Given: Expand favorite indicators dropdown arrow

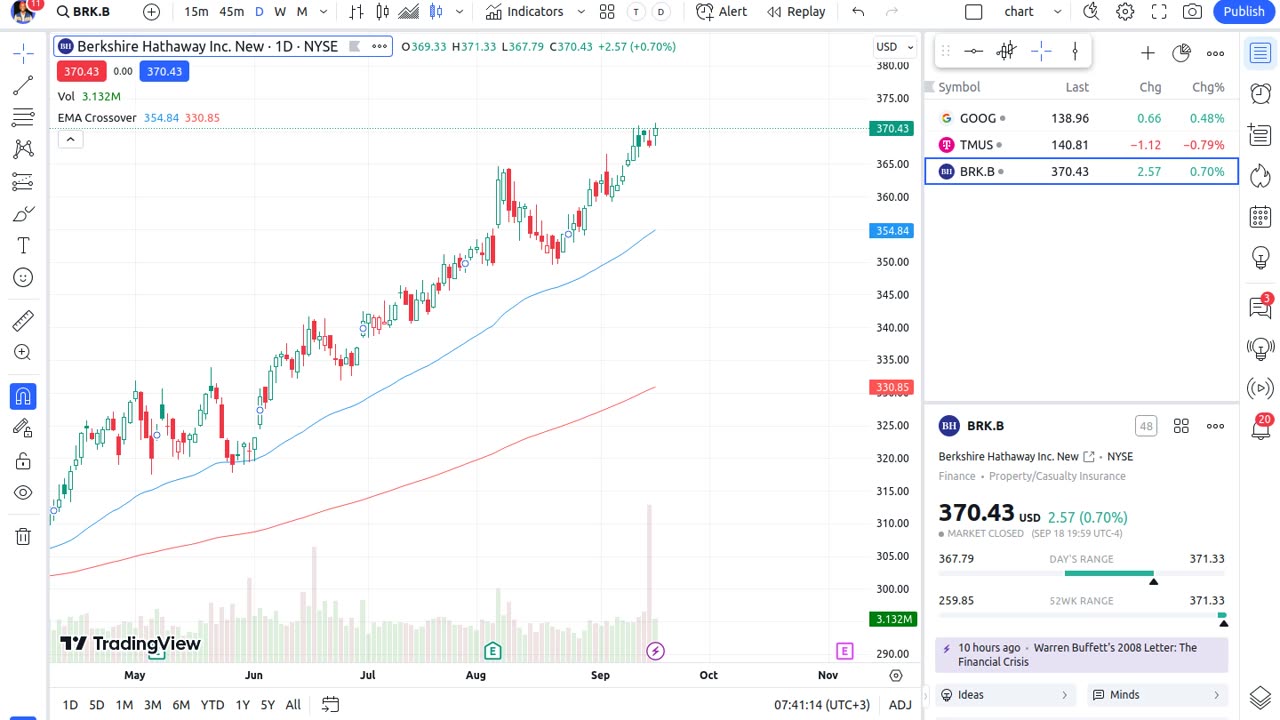Looking at the screenshot, I should coord(581,12).
